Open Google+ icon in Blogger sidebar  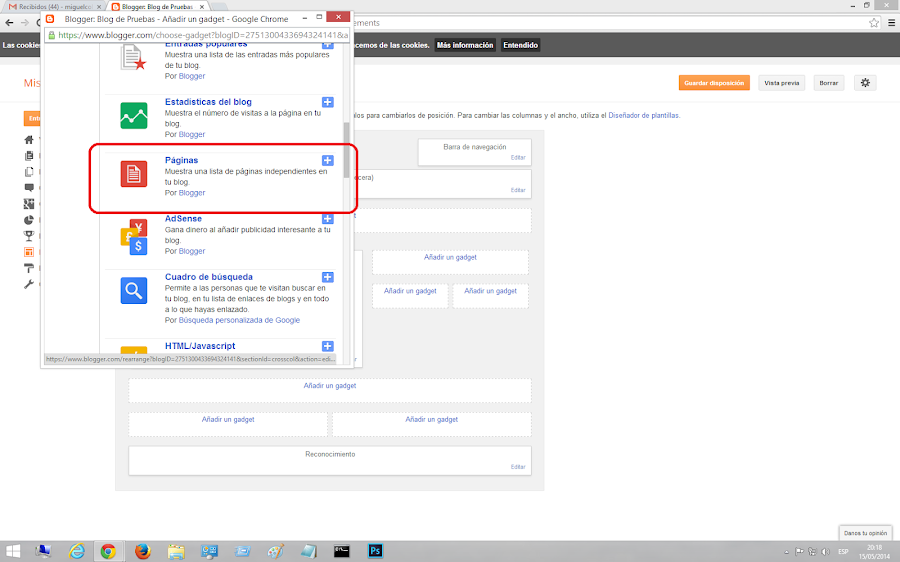coord(29,204)
